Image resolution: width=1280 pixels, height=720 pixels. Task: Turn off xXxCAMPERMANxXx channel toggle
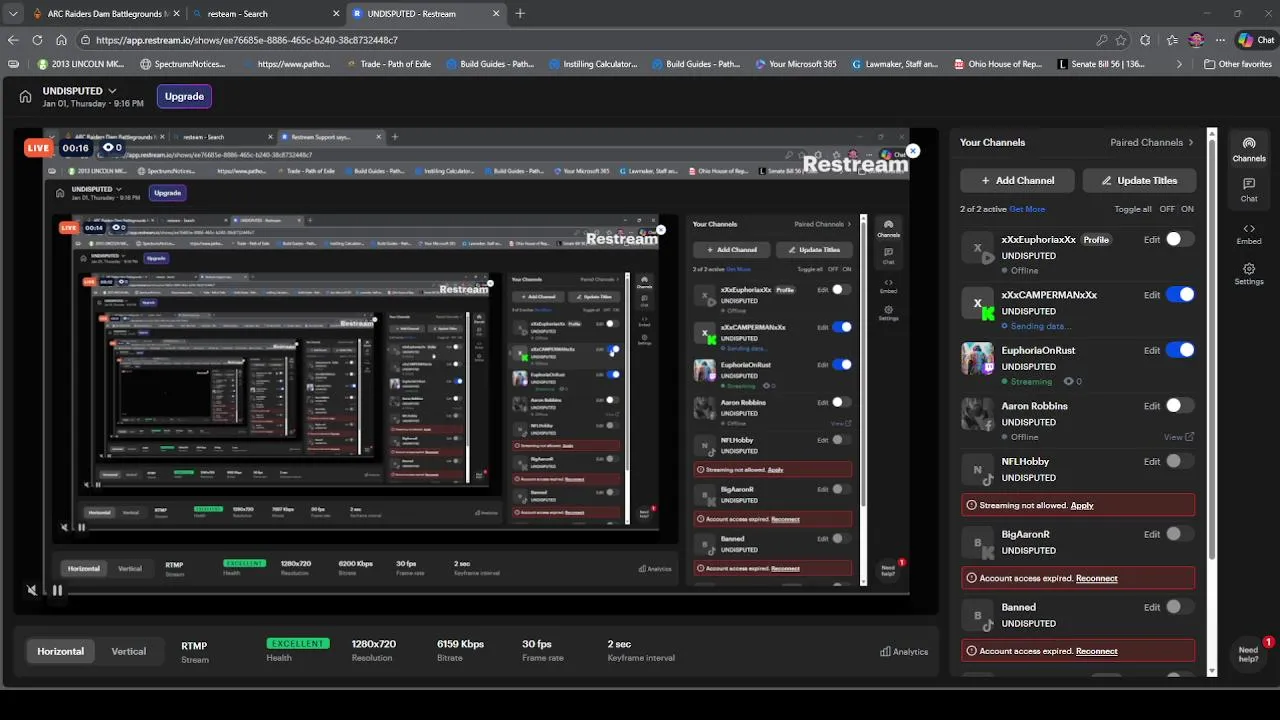pos(1180,295)
